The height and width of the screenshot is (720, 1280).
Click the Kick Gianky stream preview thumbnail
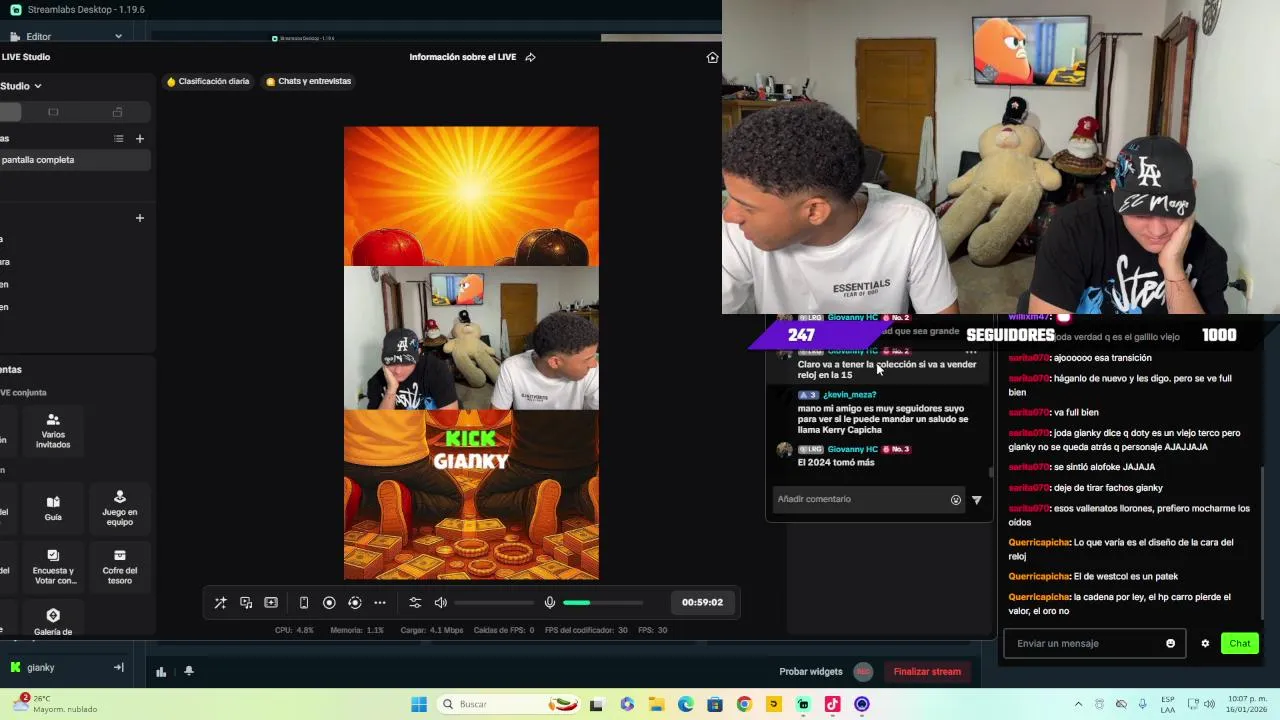(471, 353)
